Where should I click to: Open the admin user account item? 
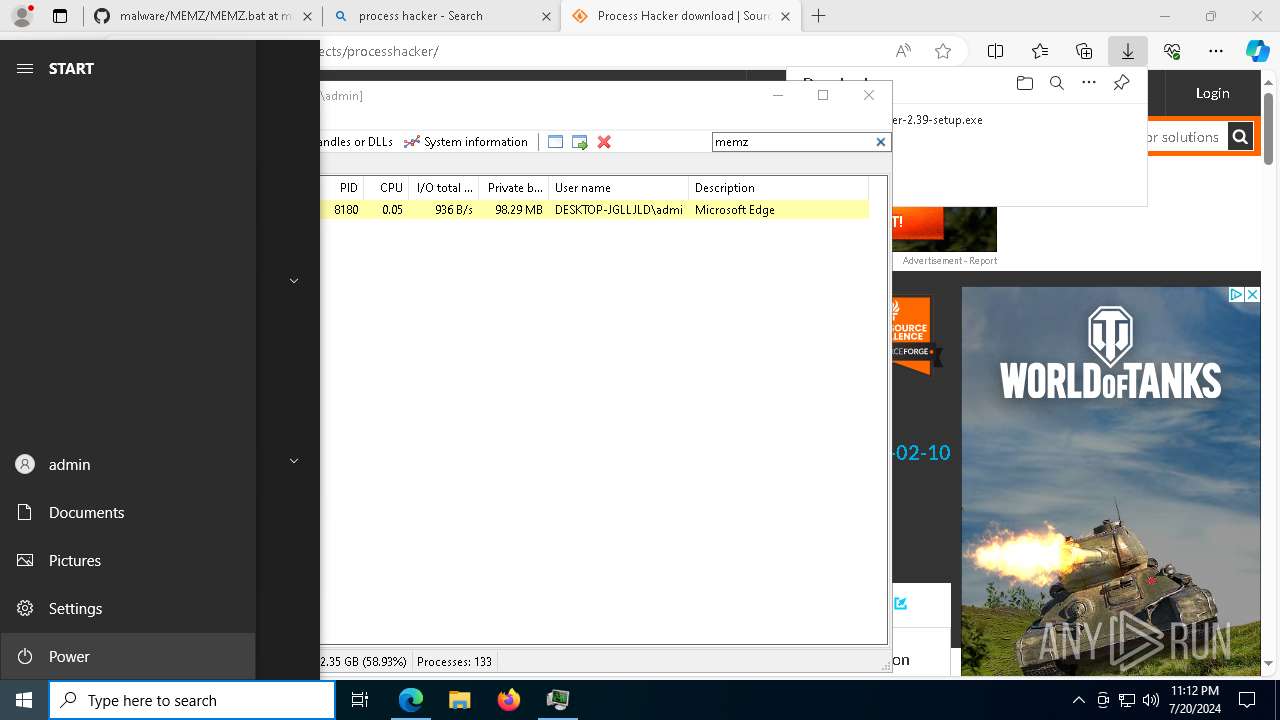pyautogui.click(x=128, y=464)
